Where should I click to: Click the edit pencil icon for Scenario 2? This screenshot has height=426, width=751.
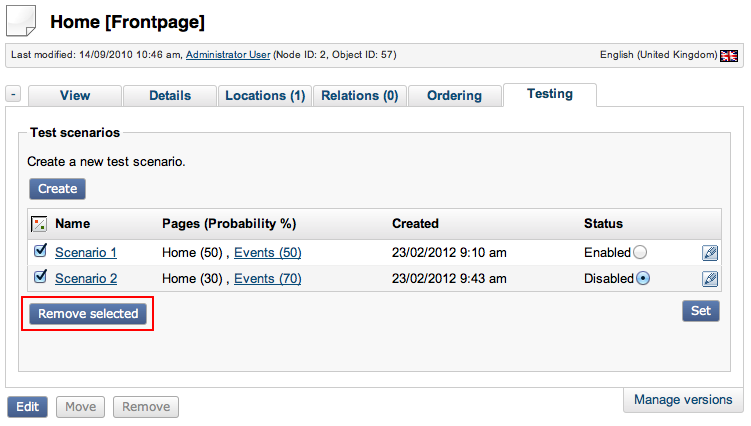[x=710, y=279]
